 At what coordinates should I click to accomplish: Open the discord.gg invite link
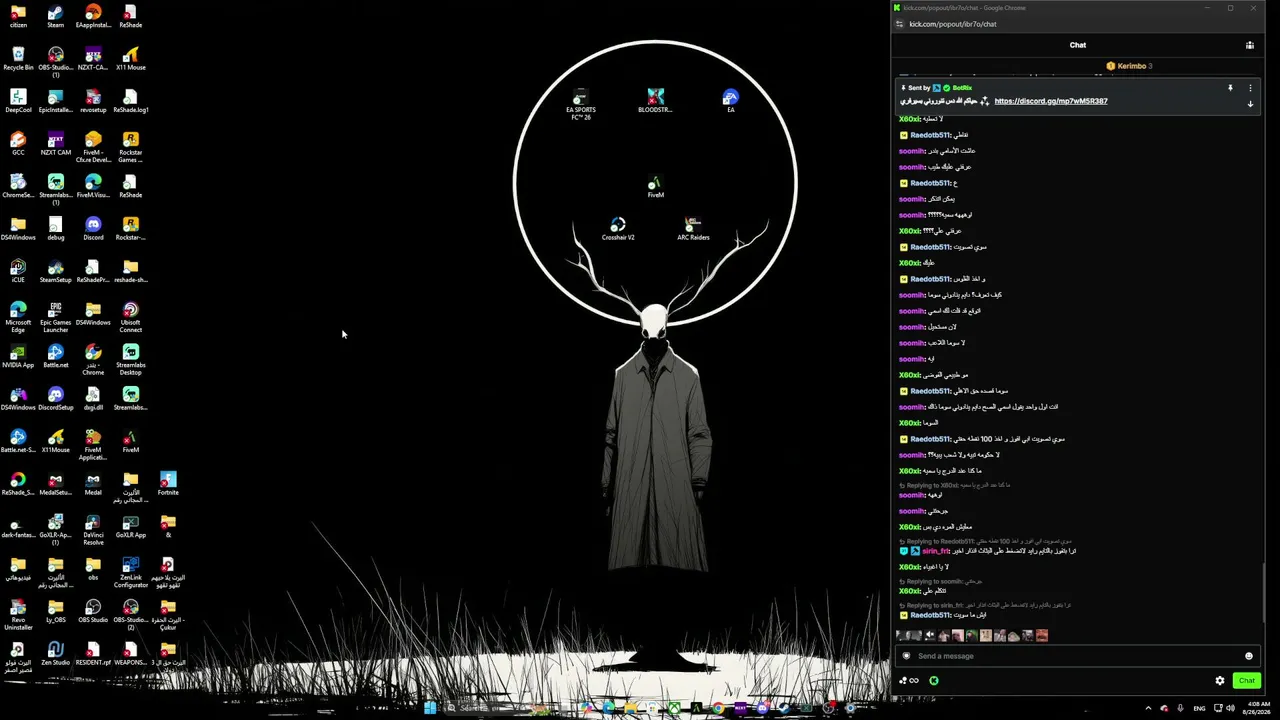tap(1051, 101)
